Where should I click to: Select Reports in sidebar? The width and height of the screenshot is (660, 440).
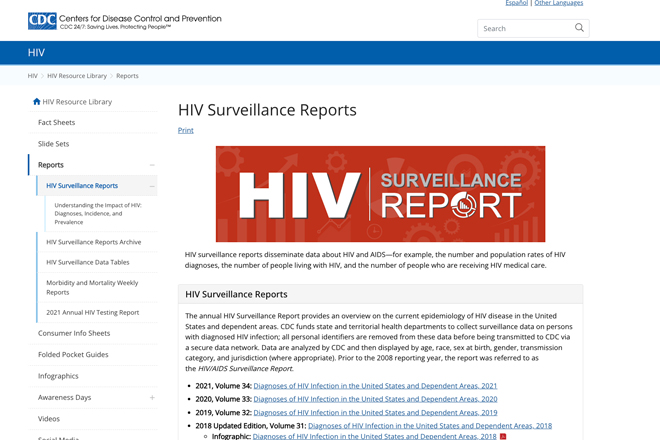51,165
